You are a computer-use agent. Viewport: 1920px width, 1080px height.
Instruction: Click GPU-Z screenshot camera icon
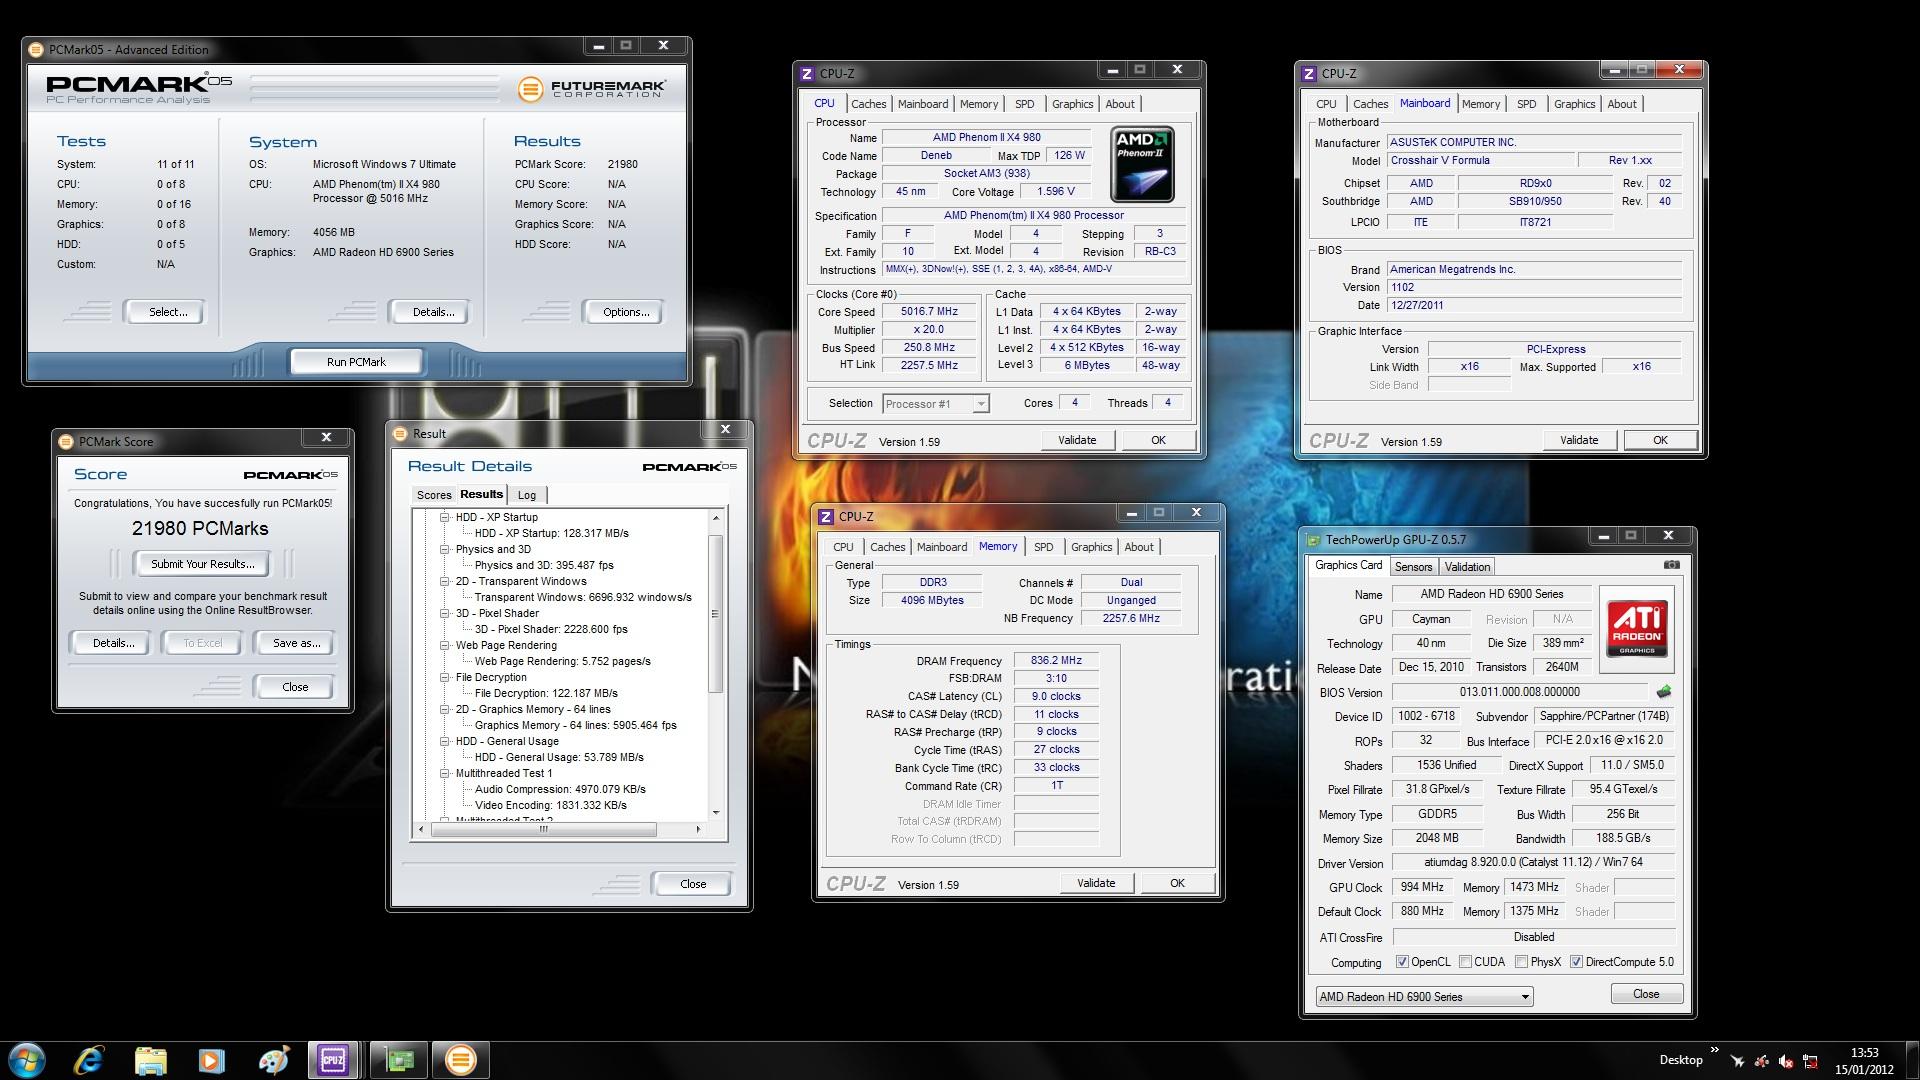(1671, 565)
